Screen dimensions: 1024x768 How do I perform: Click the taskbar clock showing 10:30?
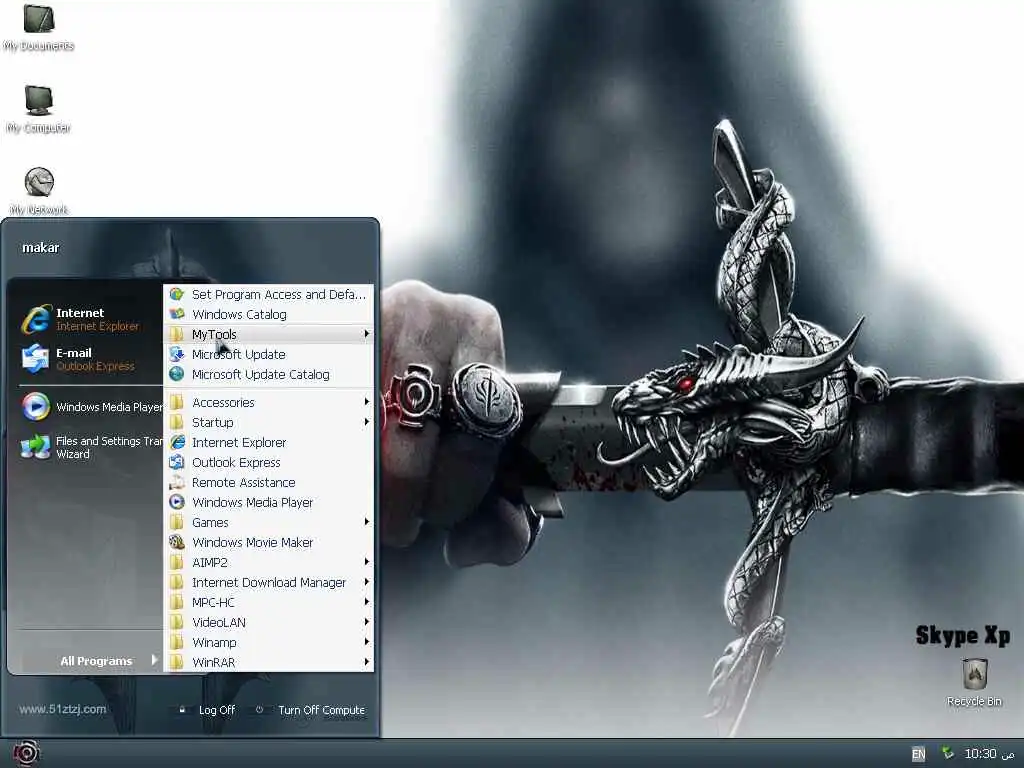pos(989,754)
